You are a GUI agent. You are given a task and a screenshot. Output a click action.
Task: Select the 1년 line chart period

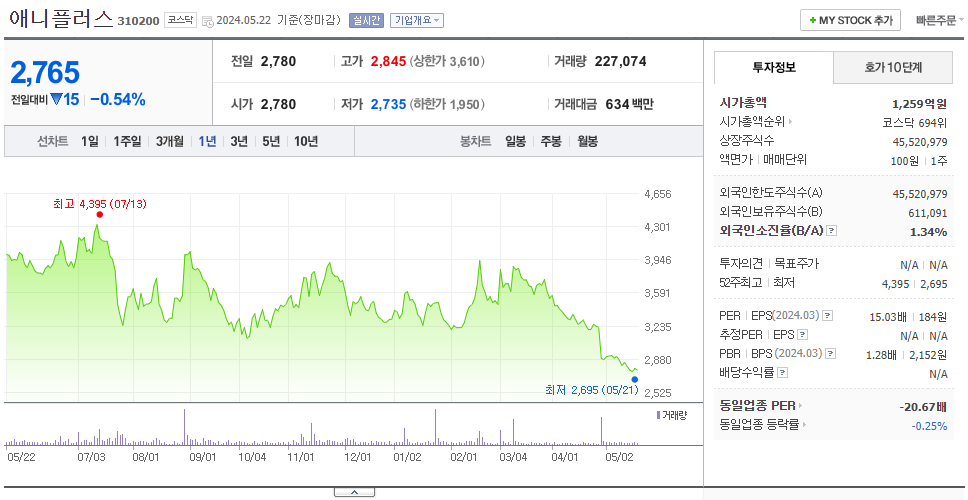pos(207,141)
